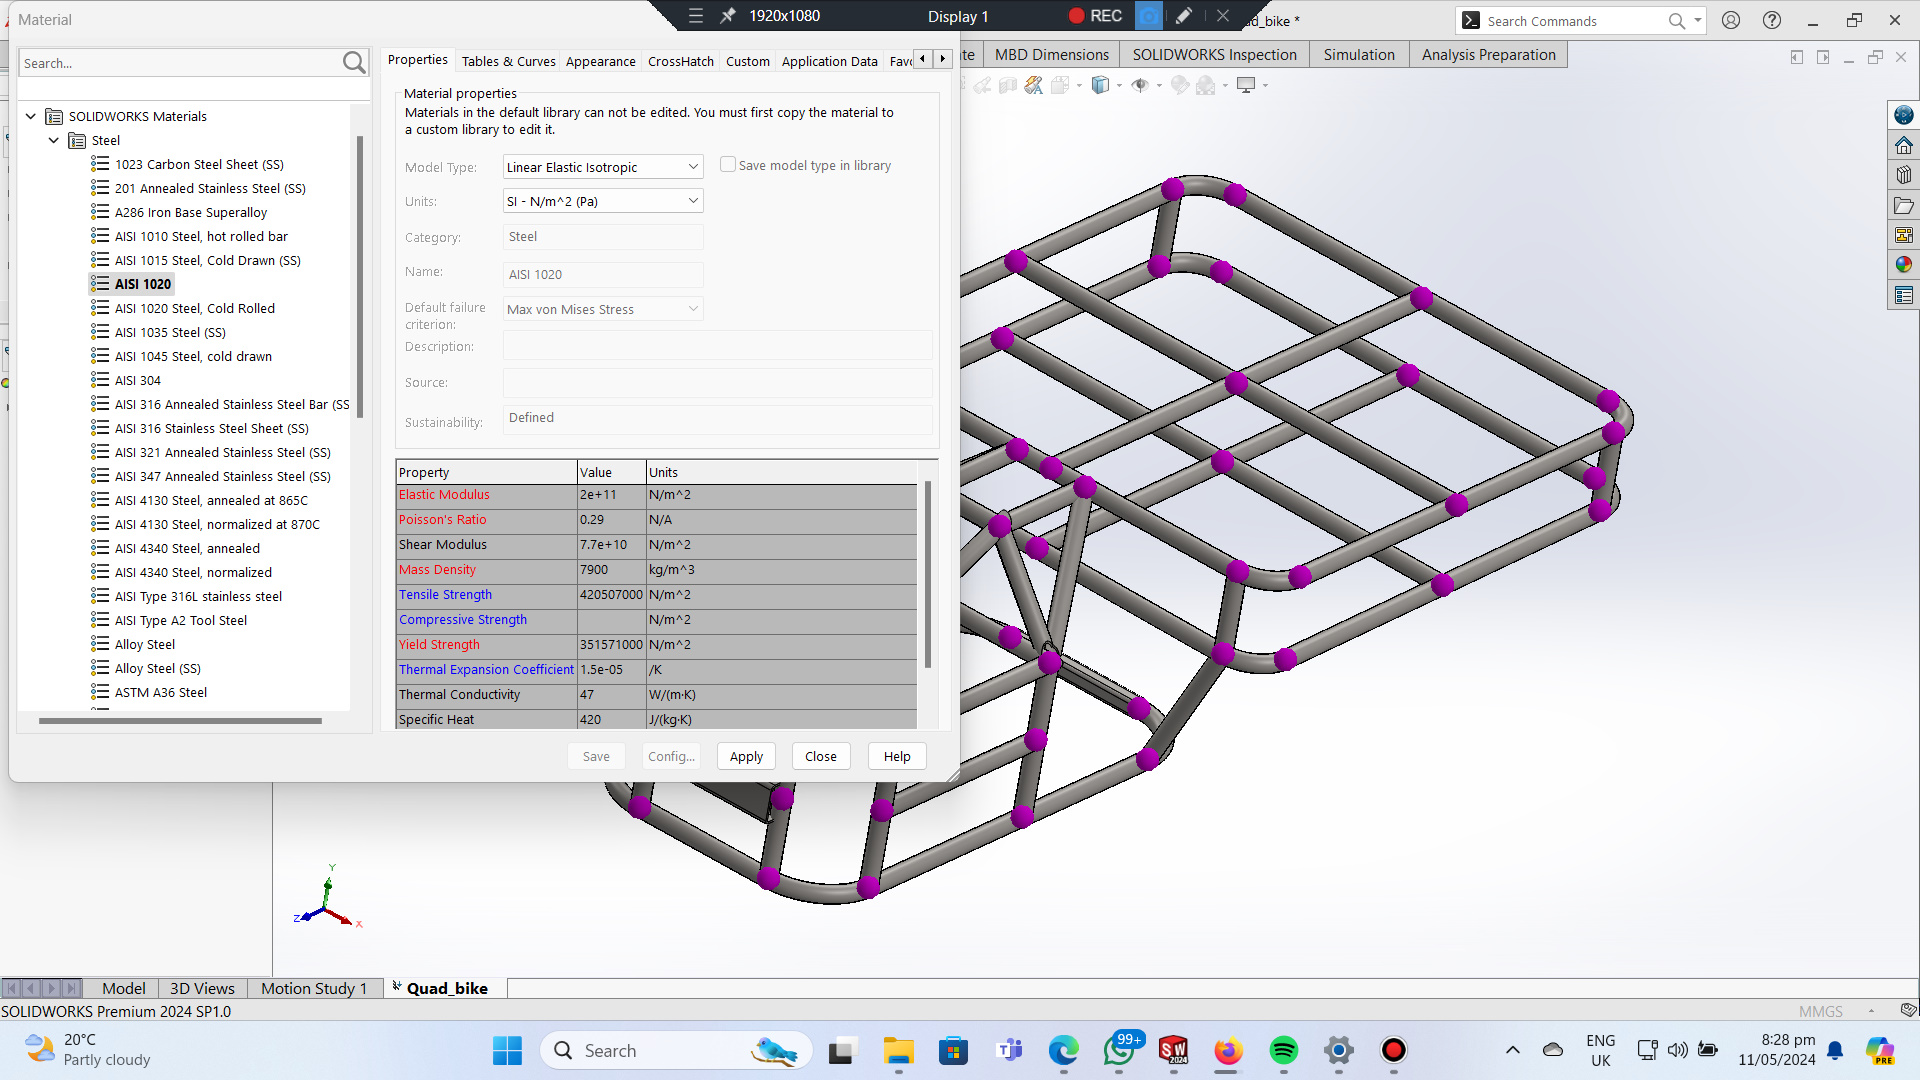The image size is (1920, 1080).
Task: Switch to the Appearance tab
Action: tap(600, 61)
